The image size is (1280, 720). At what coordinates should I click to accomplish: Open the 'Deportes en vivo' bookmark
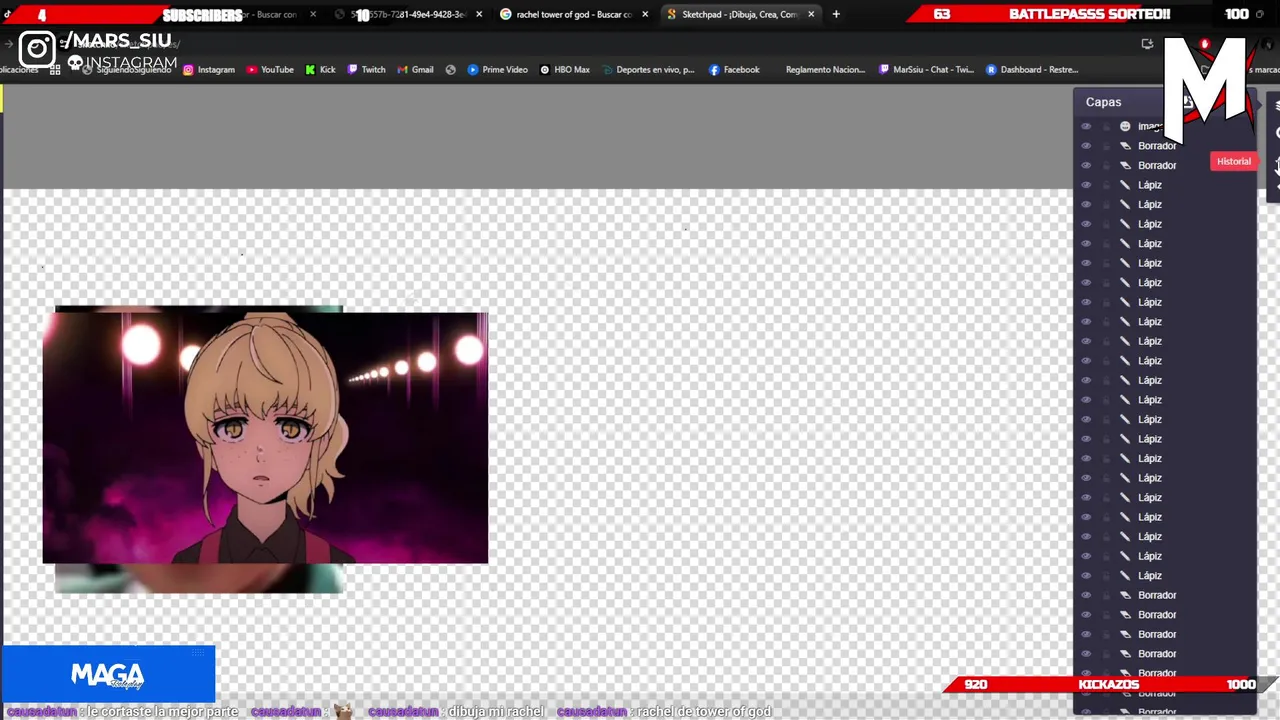click(x=648, y=70)
